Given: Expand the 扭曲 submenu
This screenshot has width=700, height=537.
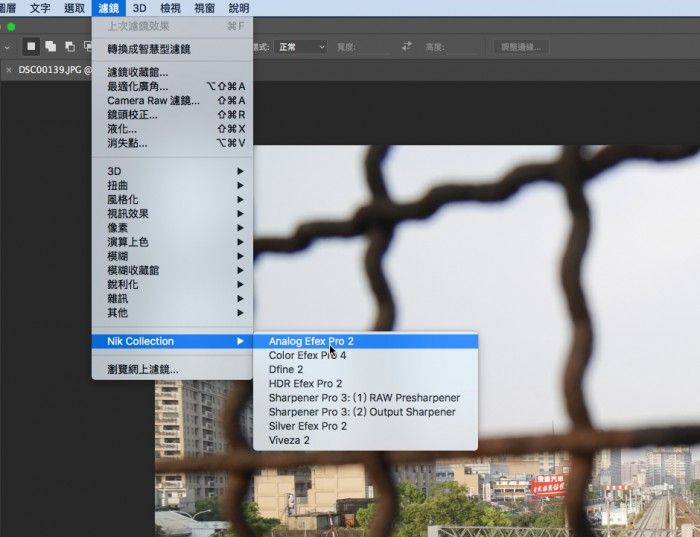Looking at the screenshot, I should coord(172,185).
